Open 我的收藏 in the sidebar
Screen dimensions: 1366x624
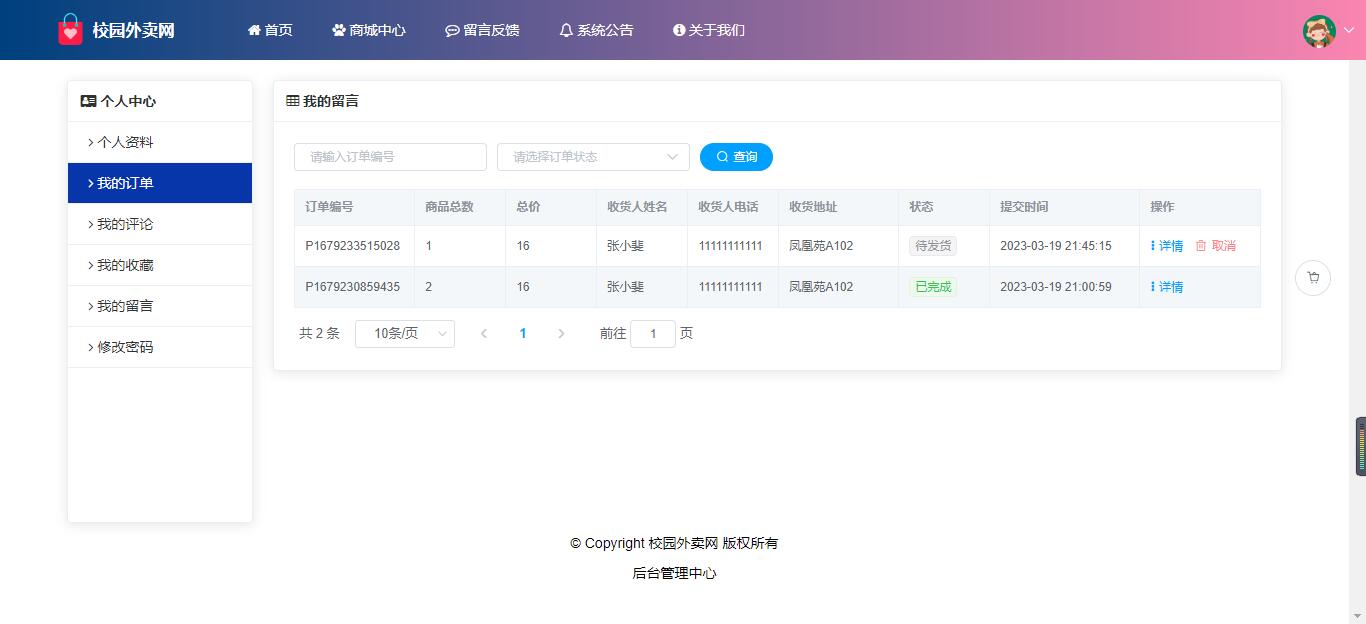tap(125, 265)
